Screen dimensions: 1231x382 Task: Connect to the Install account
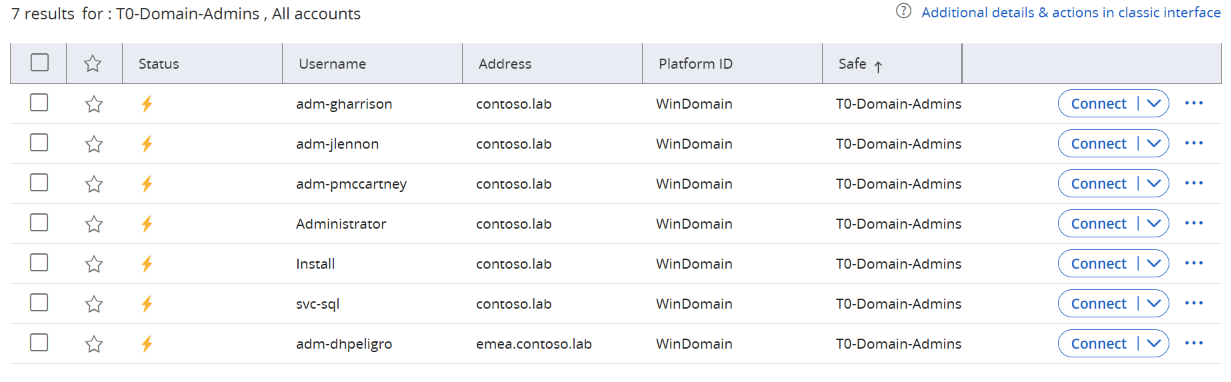[1098, 264]
